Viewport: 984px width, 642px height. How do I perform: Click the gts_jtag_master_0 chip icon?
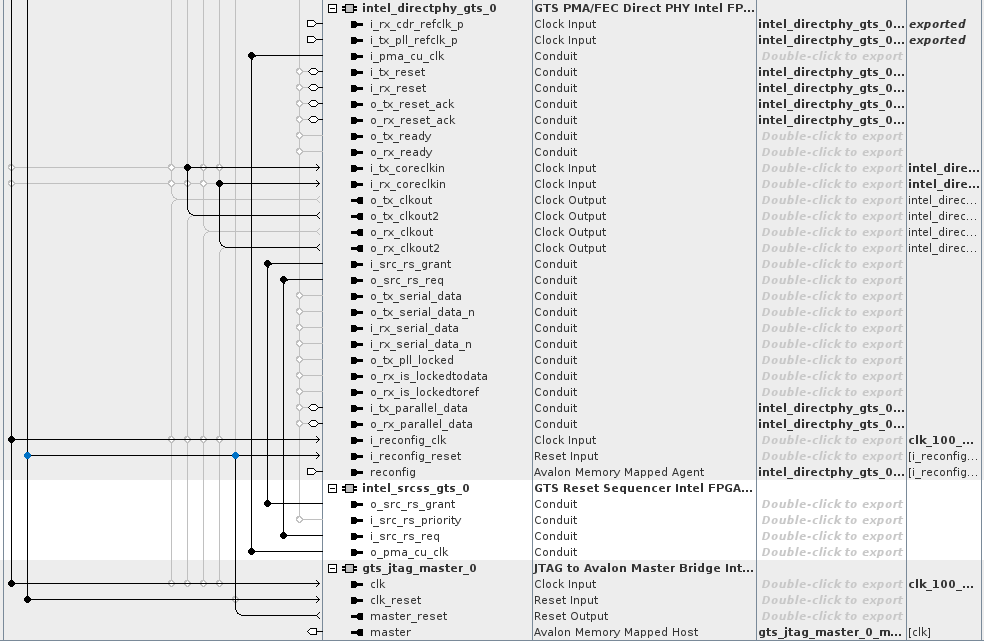tap(349, 569)
